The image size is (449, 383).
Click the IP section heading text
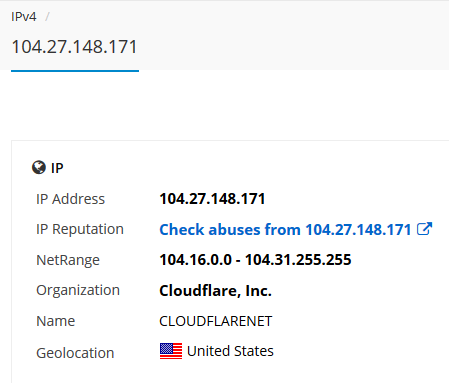coord(57,168)
